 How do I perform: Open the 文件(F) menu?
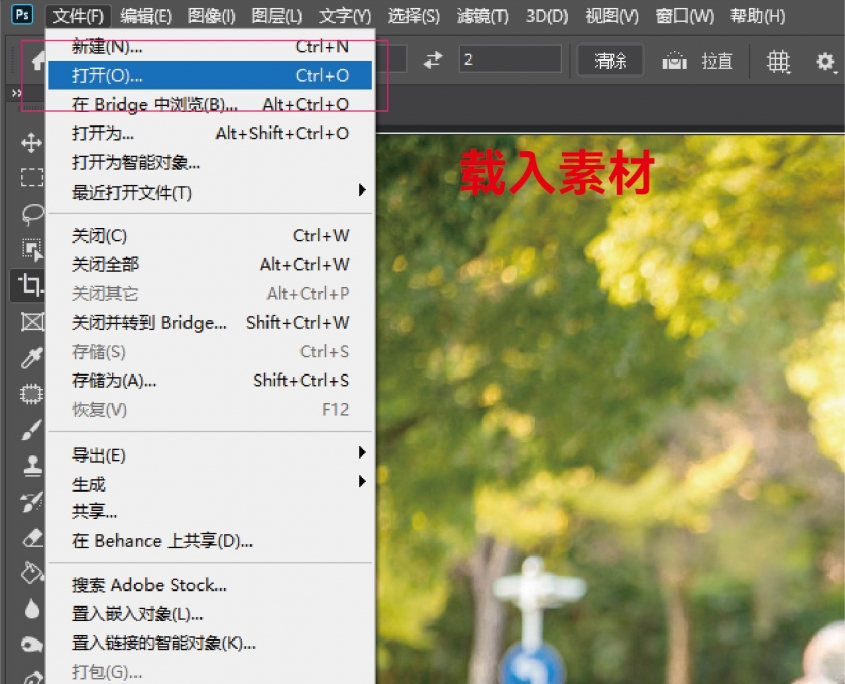(78, 16)
